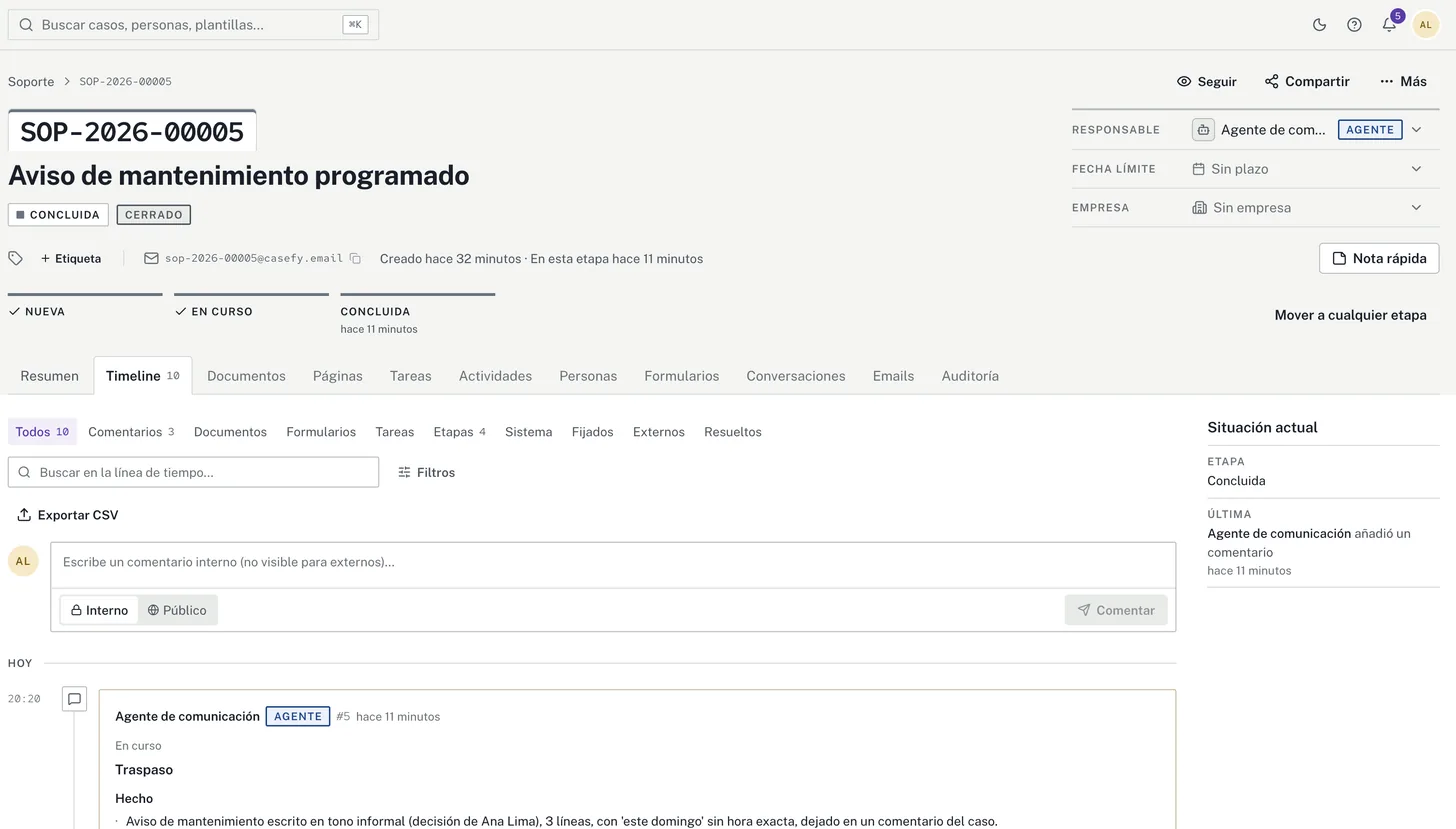1456x829 pixels.
Task: Open Mover a cualquier etapa
Action: 1350,315
